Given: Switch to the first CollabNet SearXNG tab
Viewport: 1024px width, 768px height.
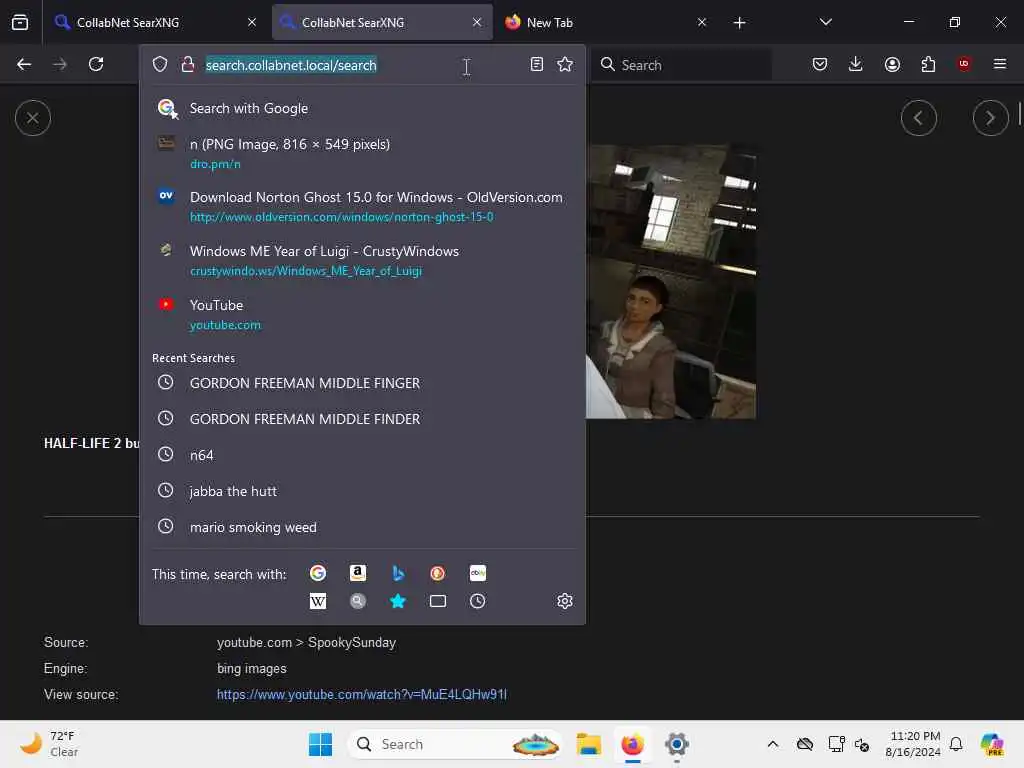Looking at the screenshot, I should click(155, 22).
